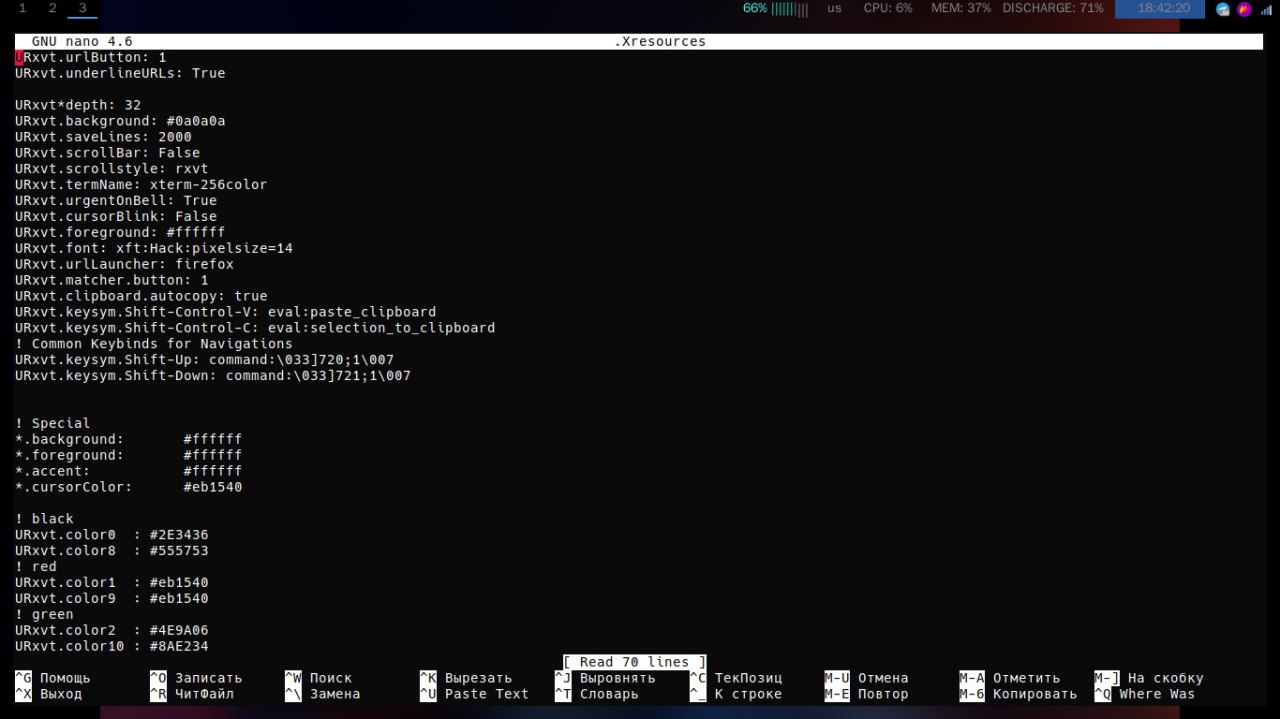Click the DISCHARGE: 71% battery module

coord(1053,8)
